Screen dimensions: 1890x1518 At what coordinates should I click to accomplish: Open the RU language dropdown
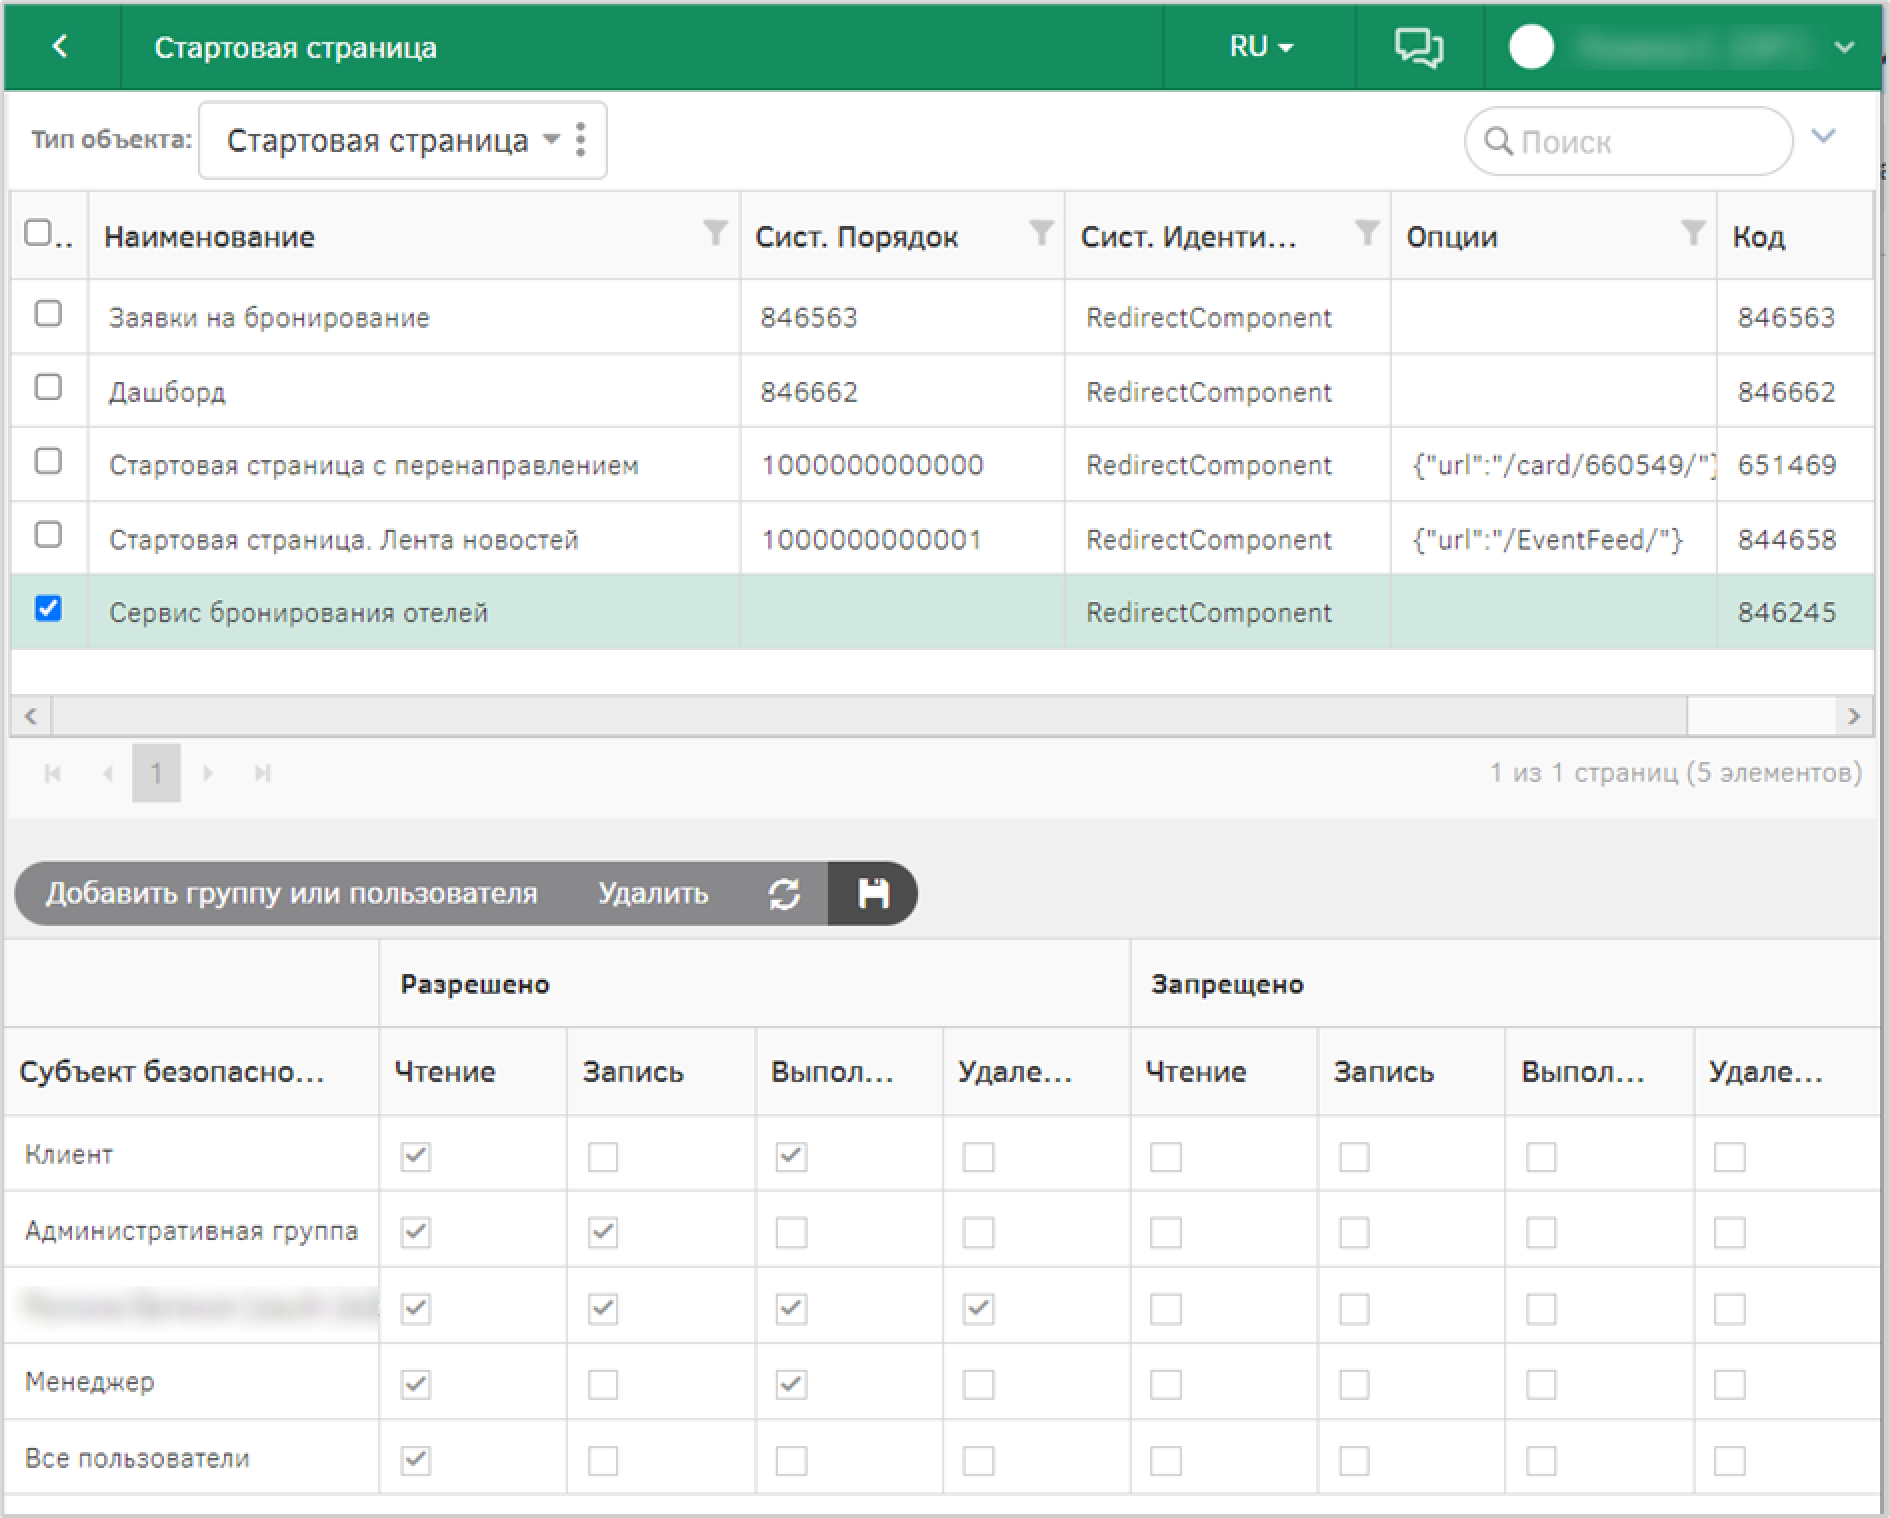click(x=1260, y=47)
